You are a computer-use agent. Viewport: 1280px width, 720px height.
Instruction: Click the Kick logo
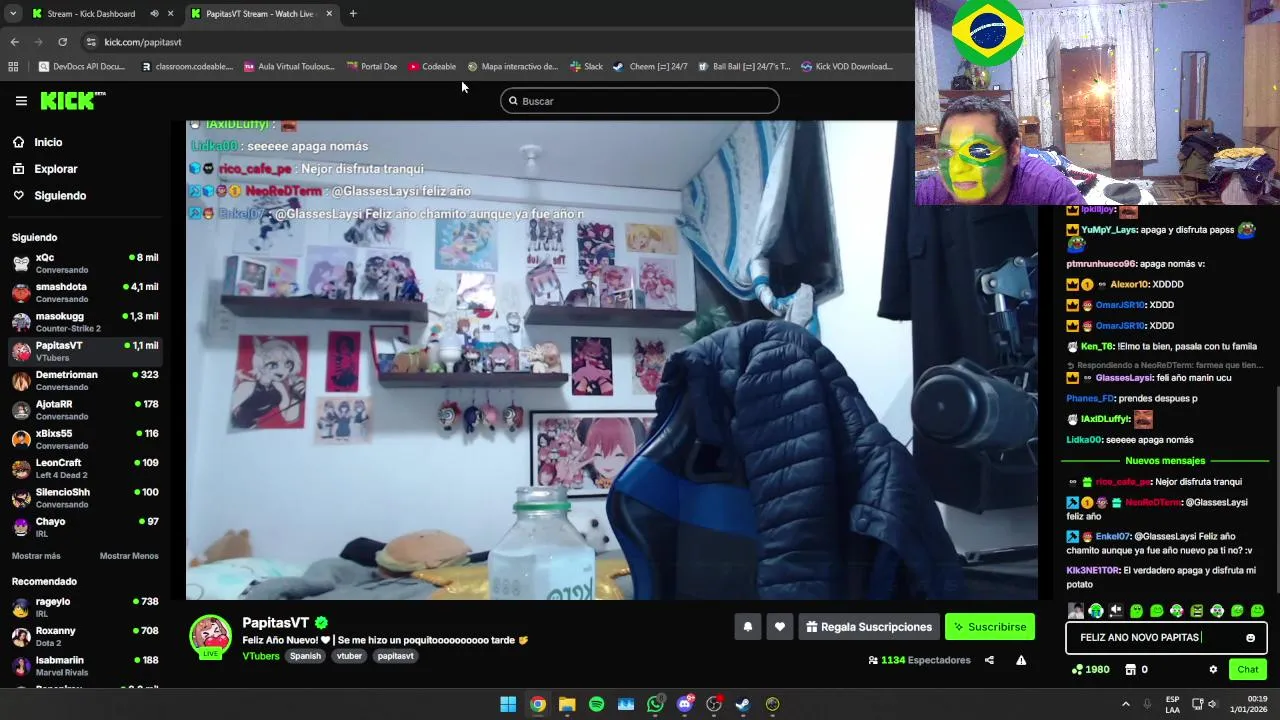pos(72,100)
